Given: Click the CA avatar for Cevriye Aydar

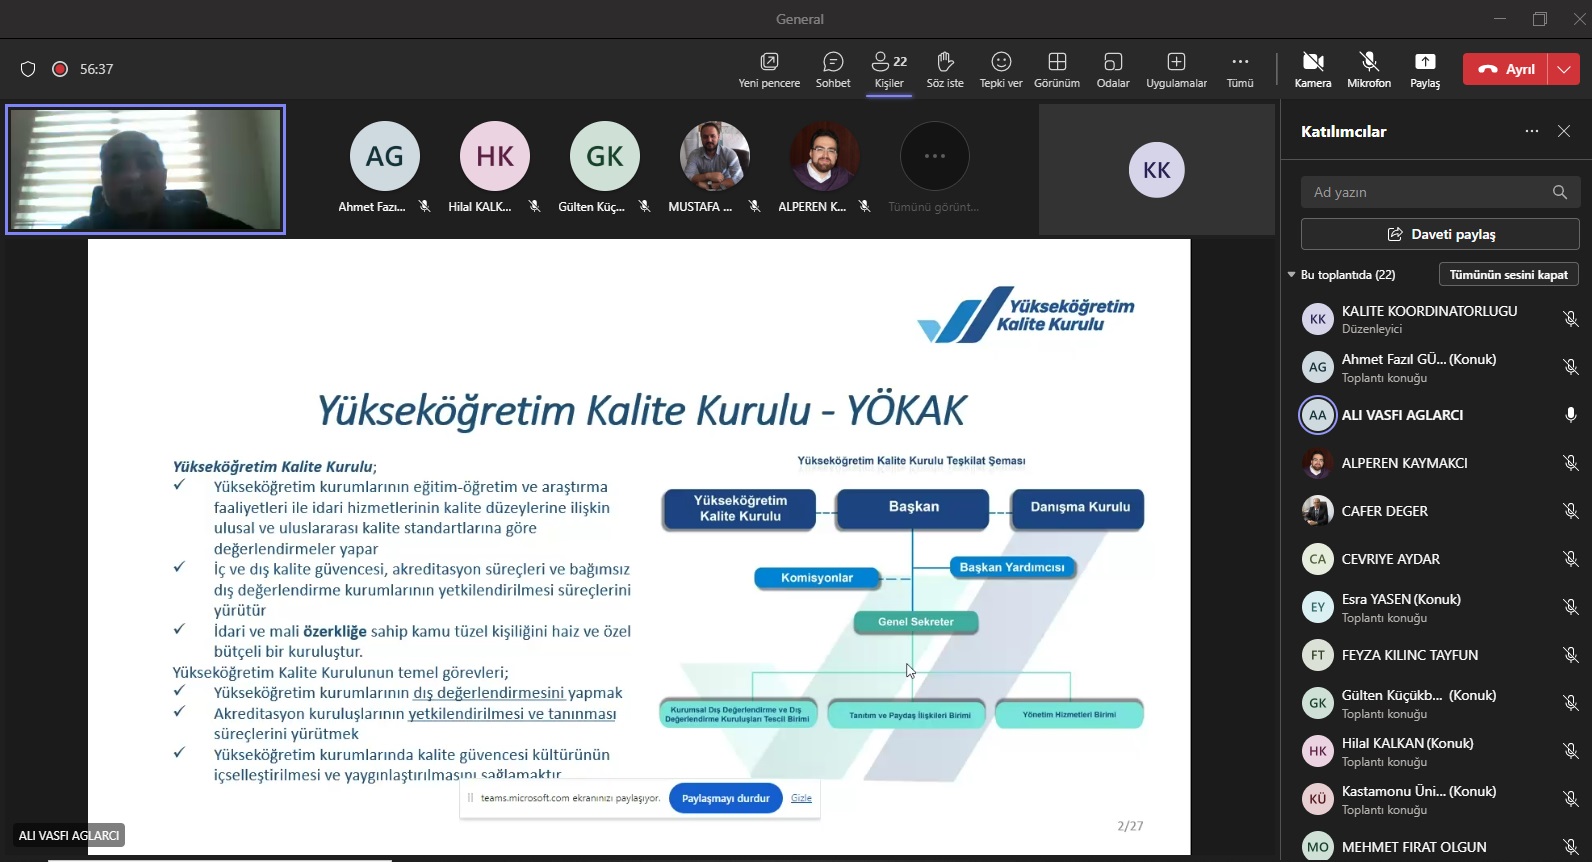Looking at the screenshot, I should (1318, 559).
